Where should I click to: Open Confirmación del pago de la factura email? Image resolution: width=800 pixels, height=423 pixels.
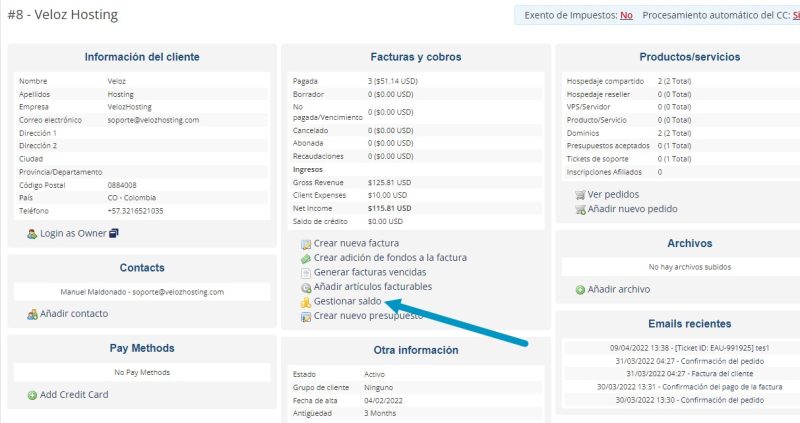(690, 387)
